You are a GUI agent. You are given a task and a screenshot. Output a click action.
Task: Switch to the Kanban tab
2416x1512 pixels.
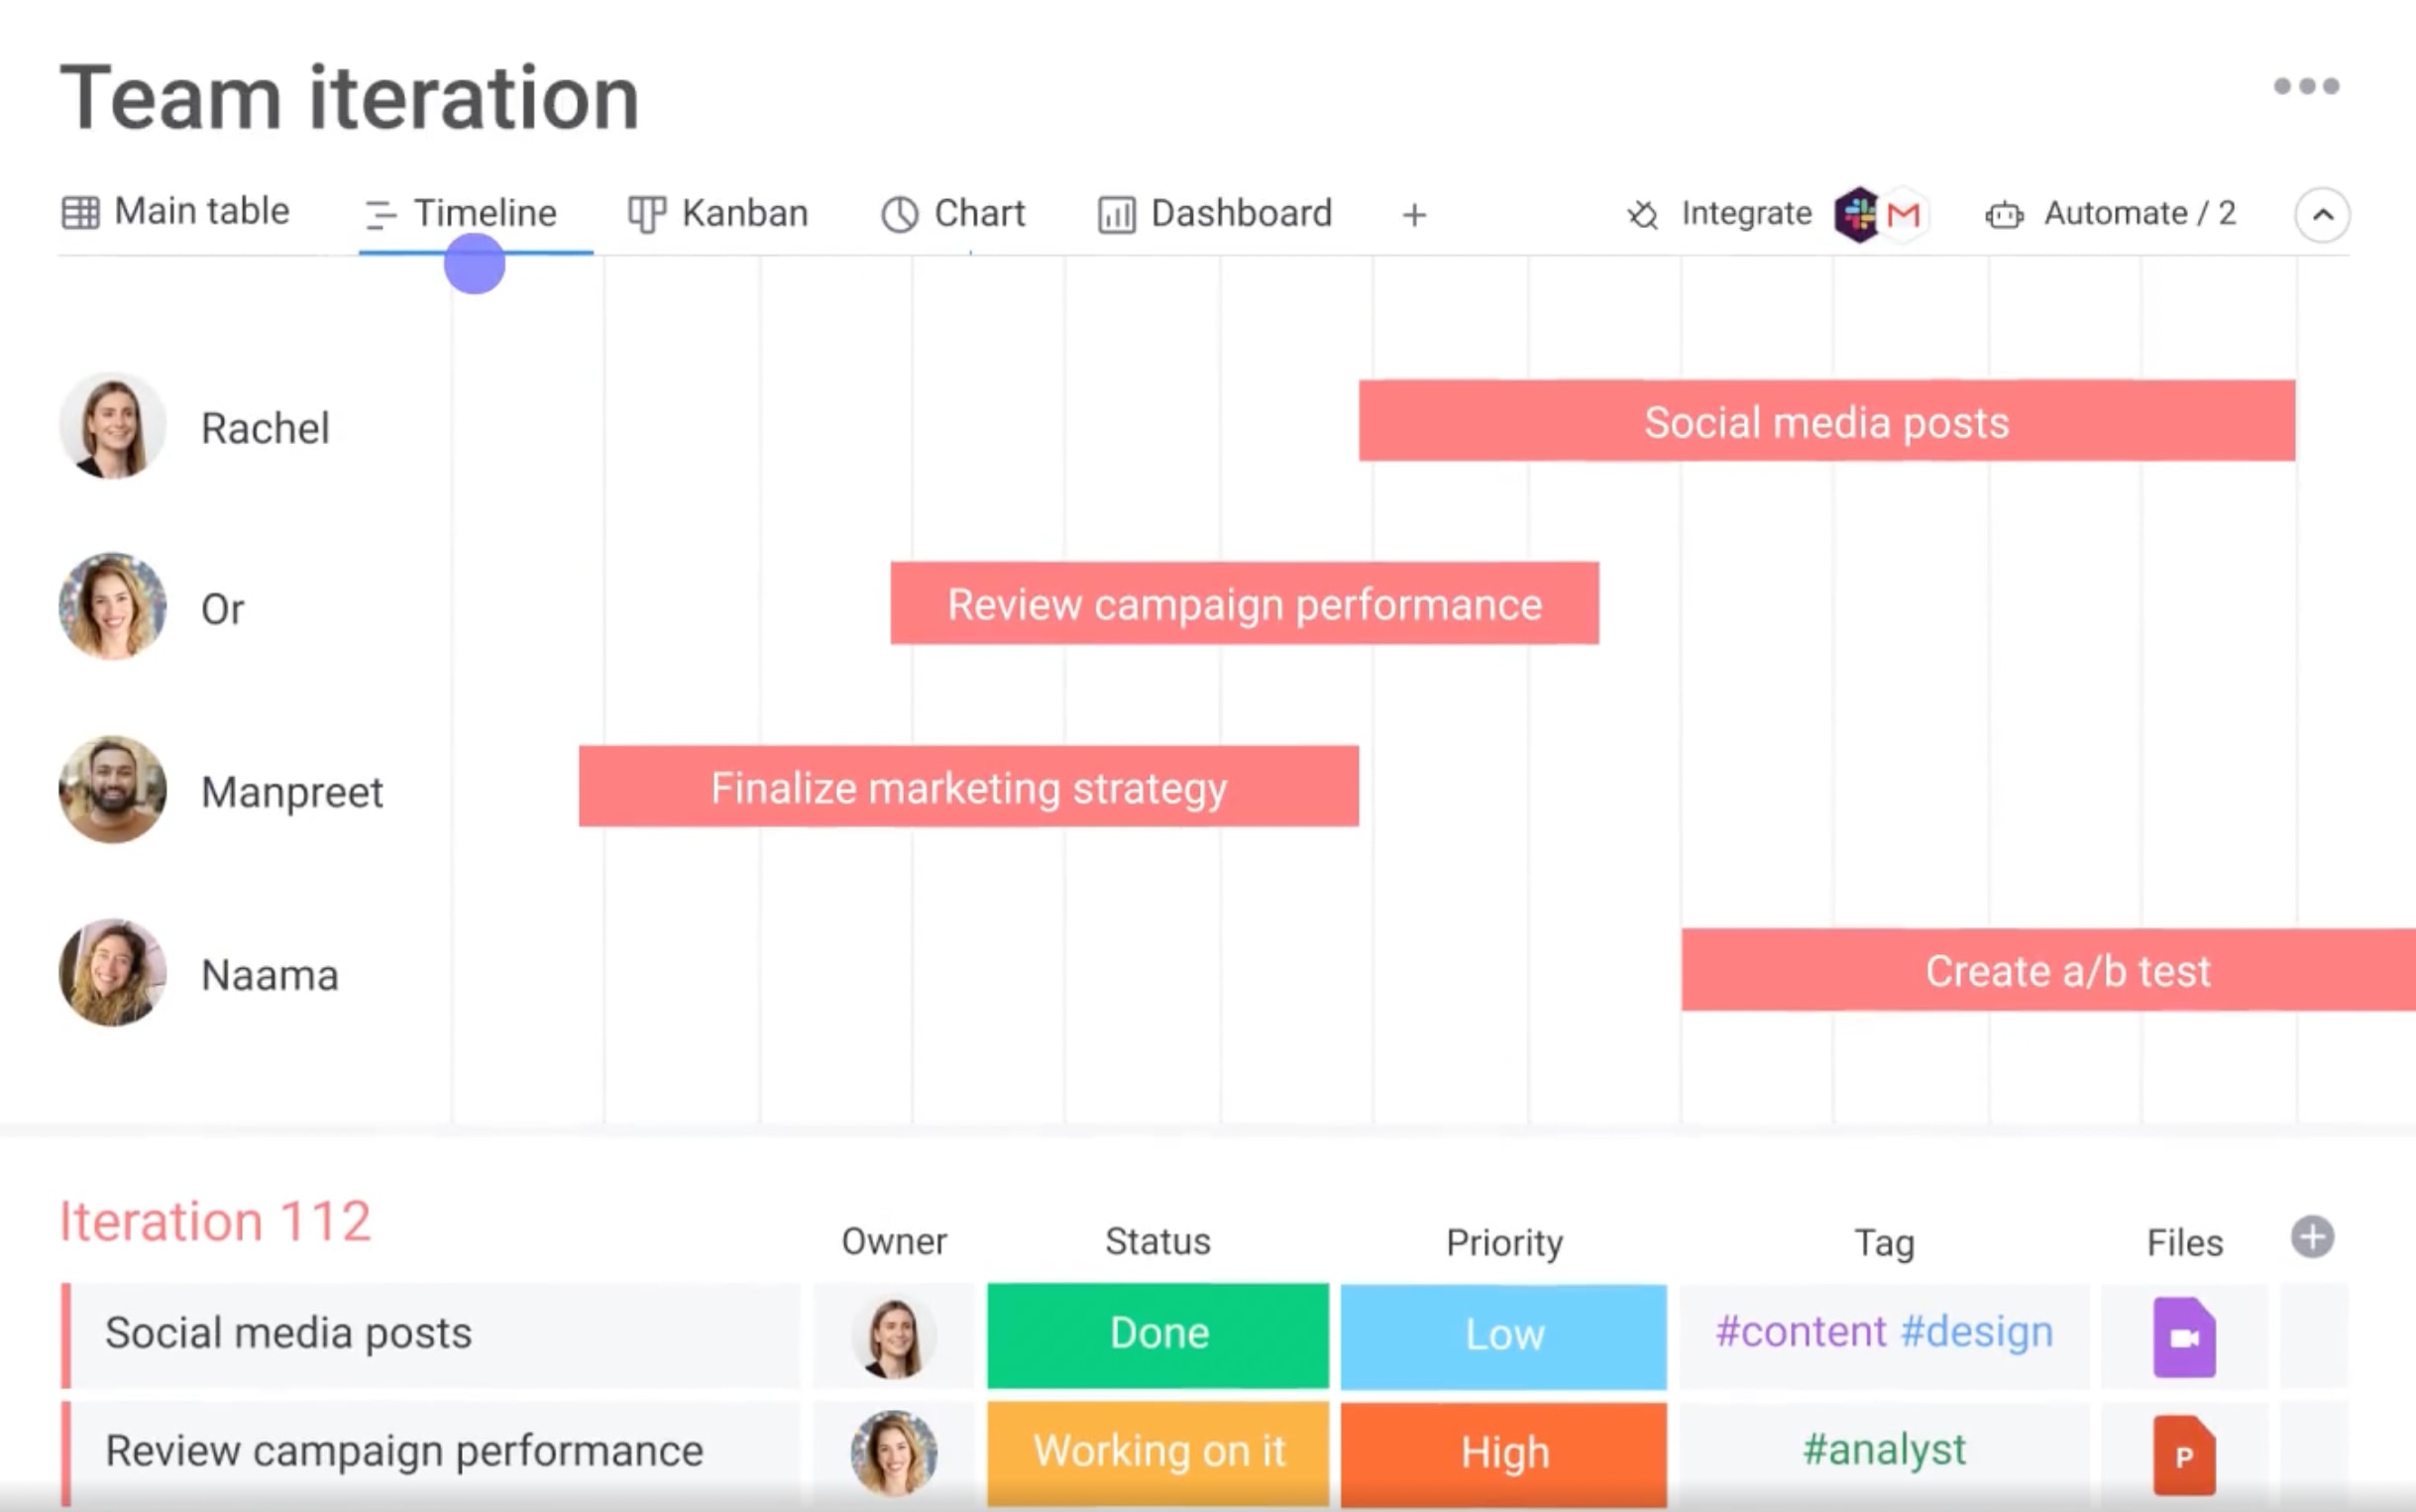coord(744,213)
